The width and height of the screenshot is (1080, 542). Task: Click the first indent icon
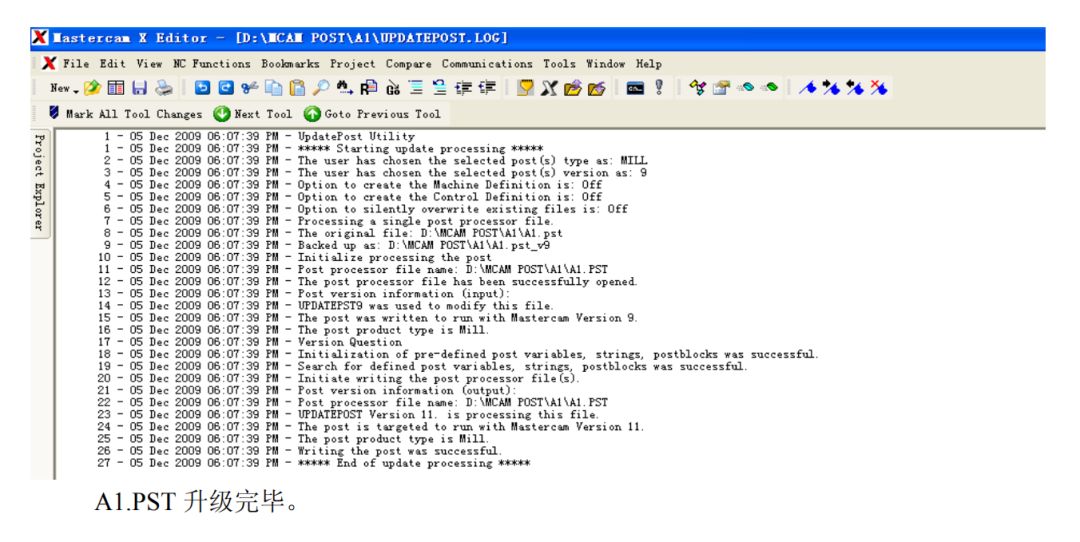tap(464, 88)
